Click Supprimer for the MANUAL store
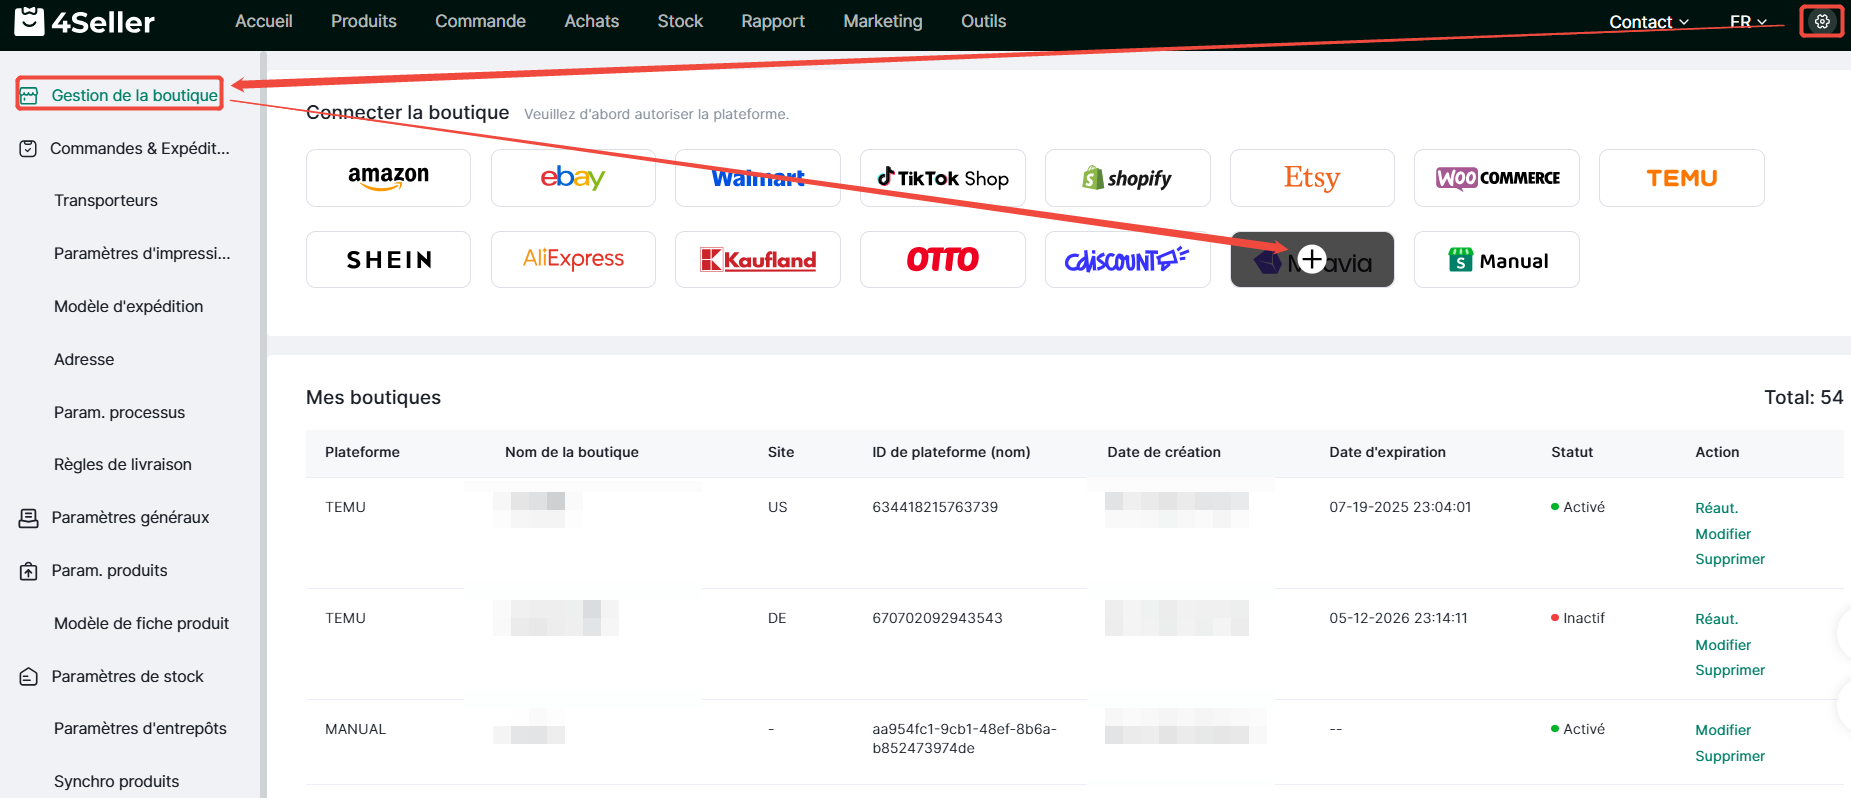This screenshot has width=1851, height=798. (1729, 756)
